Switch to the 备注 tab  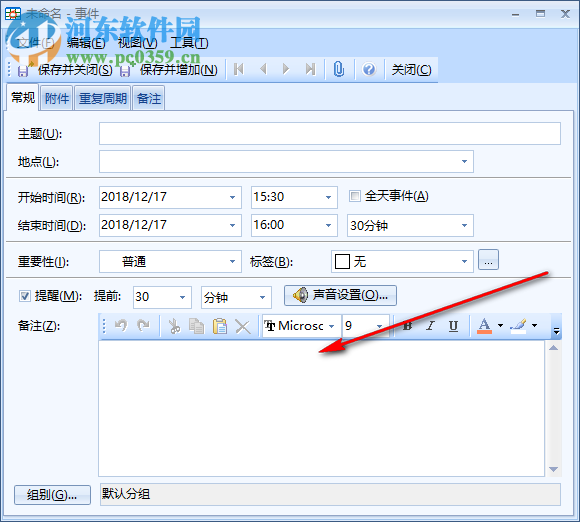149,98
